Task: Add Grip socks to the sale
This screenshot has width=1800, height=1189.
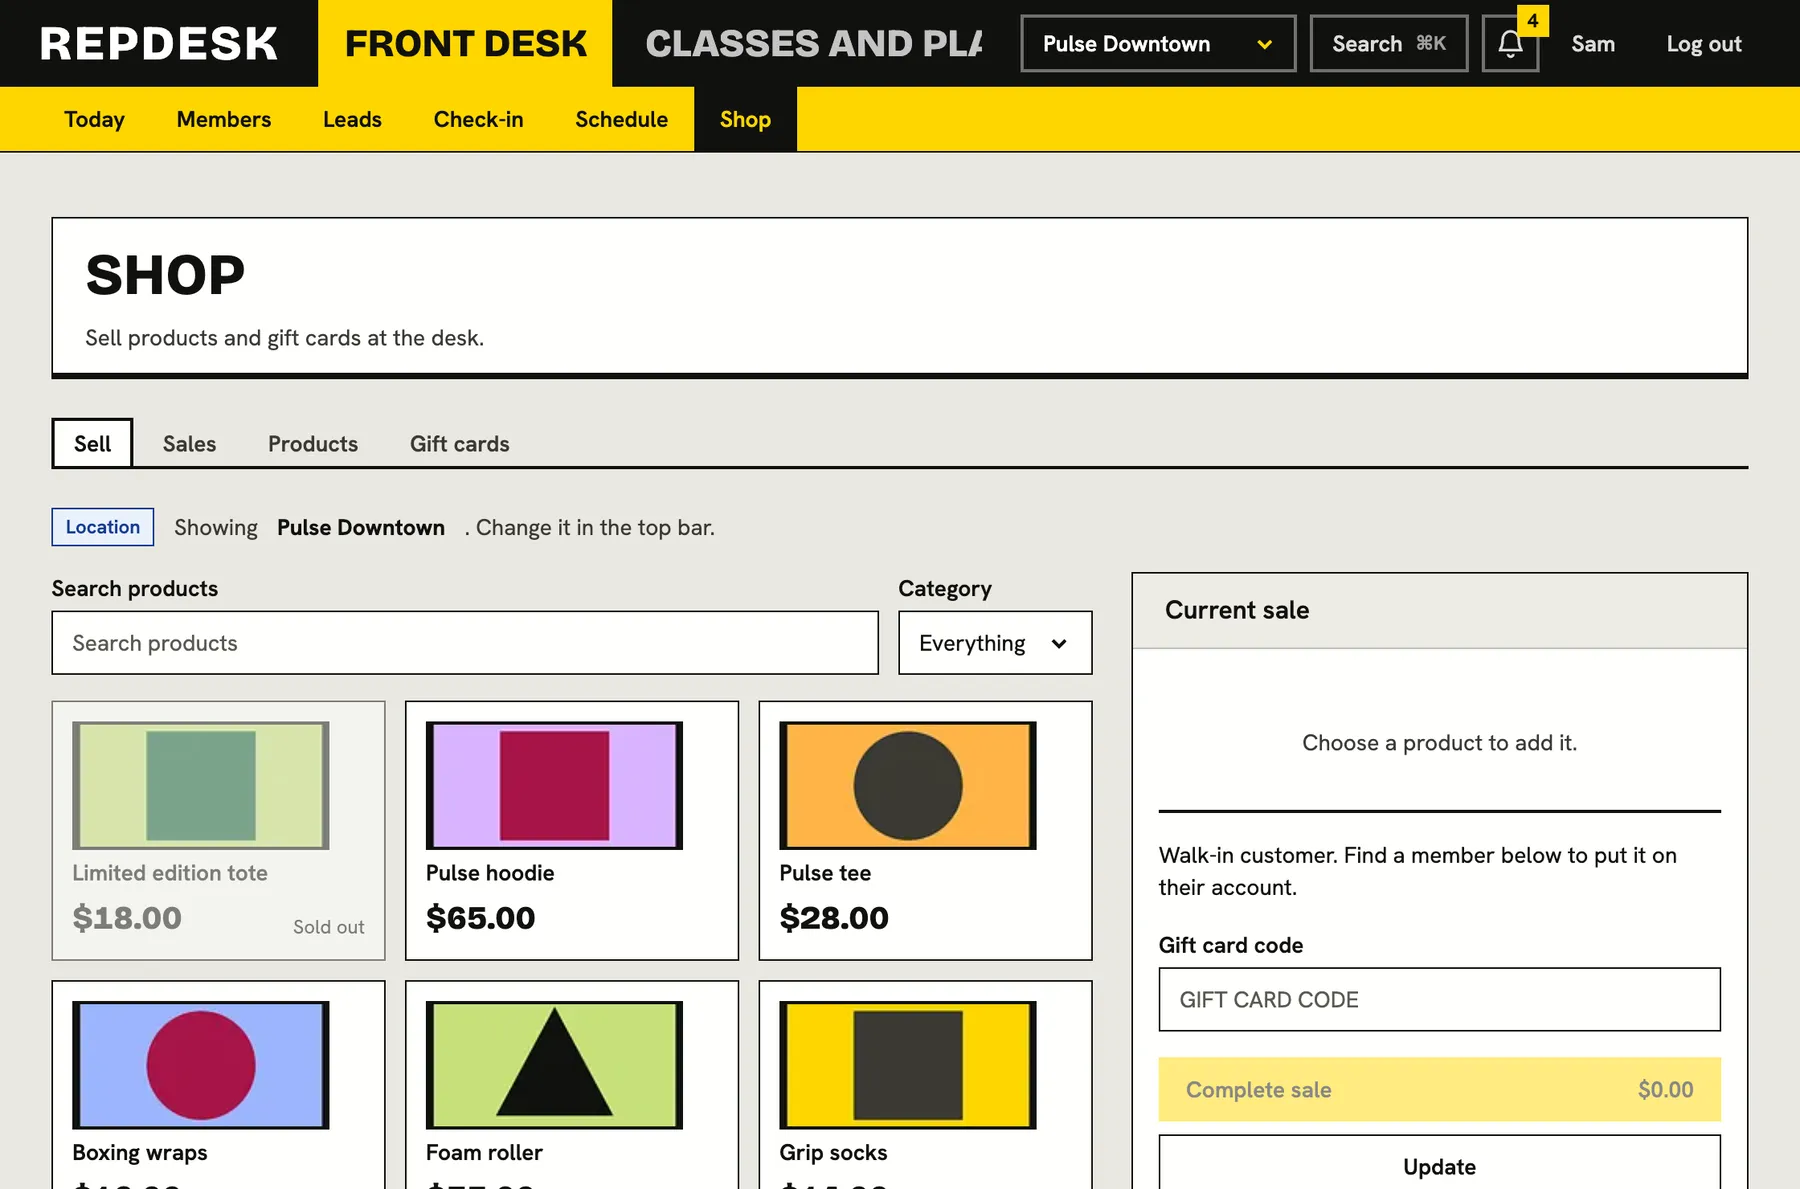Action: [x=925, y=1085]
